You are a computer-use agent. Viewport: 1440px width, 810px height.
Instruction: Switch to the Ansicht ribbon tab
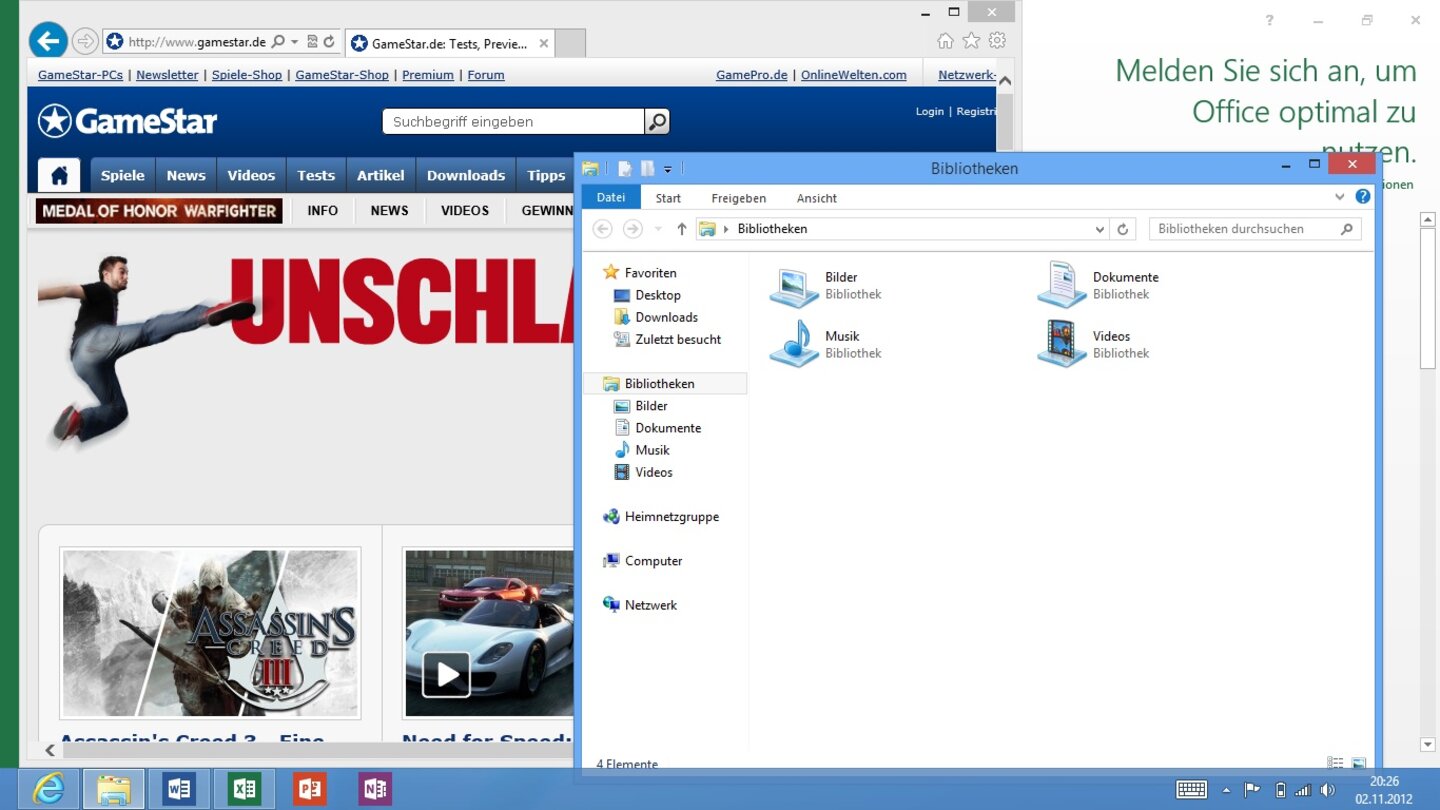[x=817, y=198]
